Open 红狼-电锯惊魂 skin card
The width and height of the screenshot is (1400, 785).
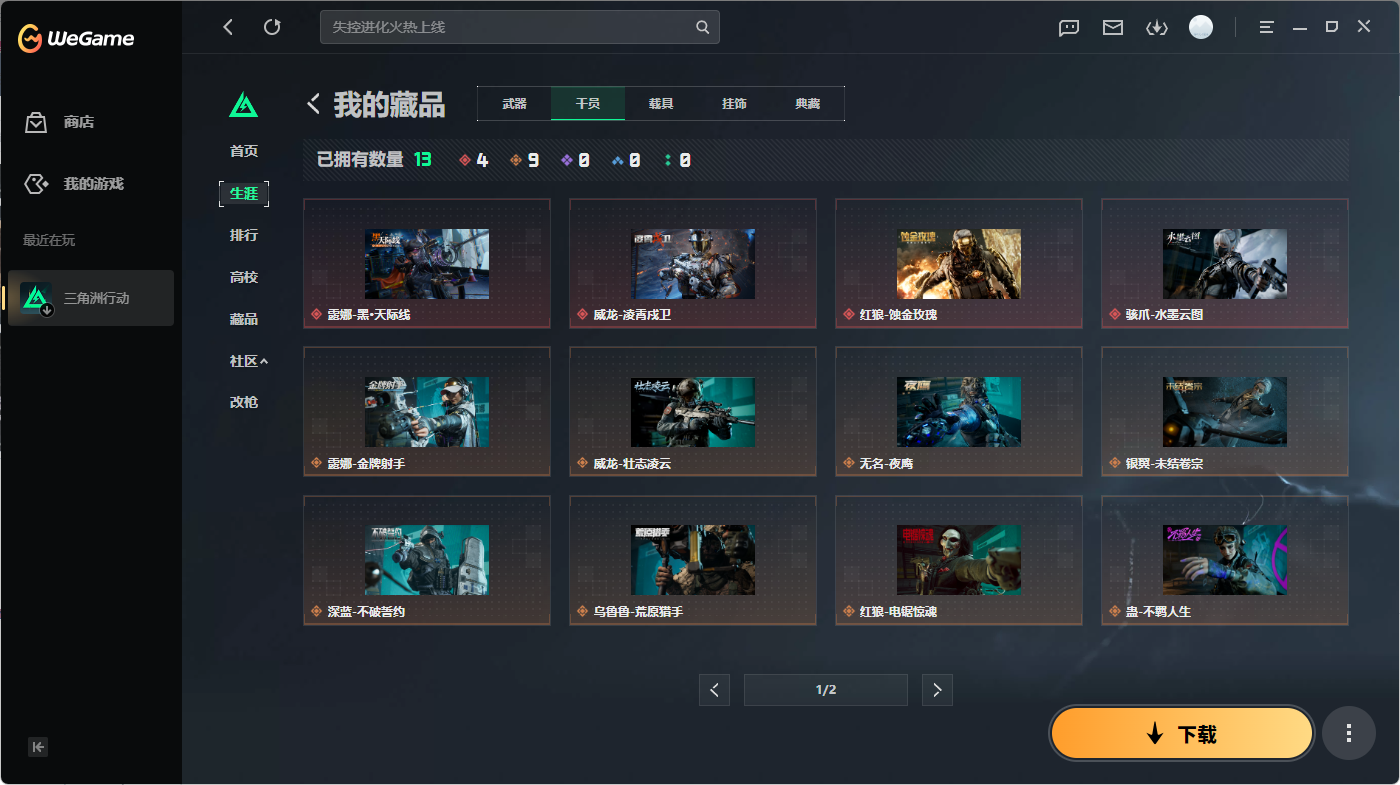(x=959, y=560)
